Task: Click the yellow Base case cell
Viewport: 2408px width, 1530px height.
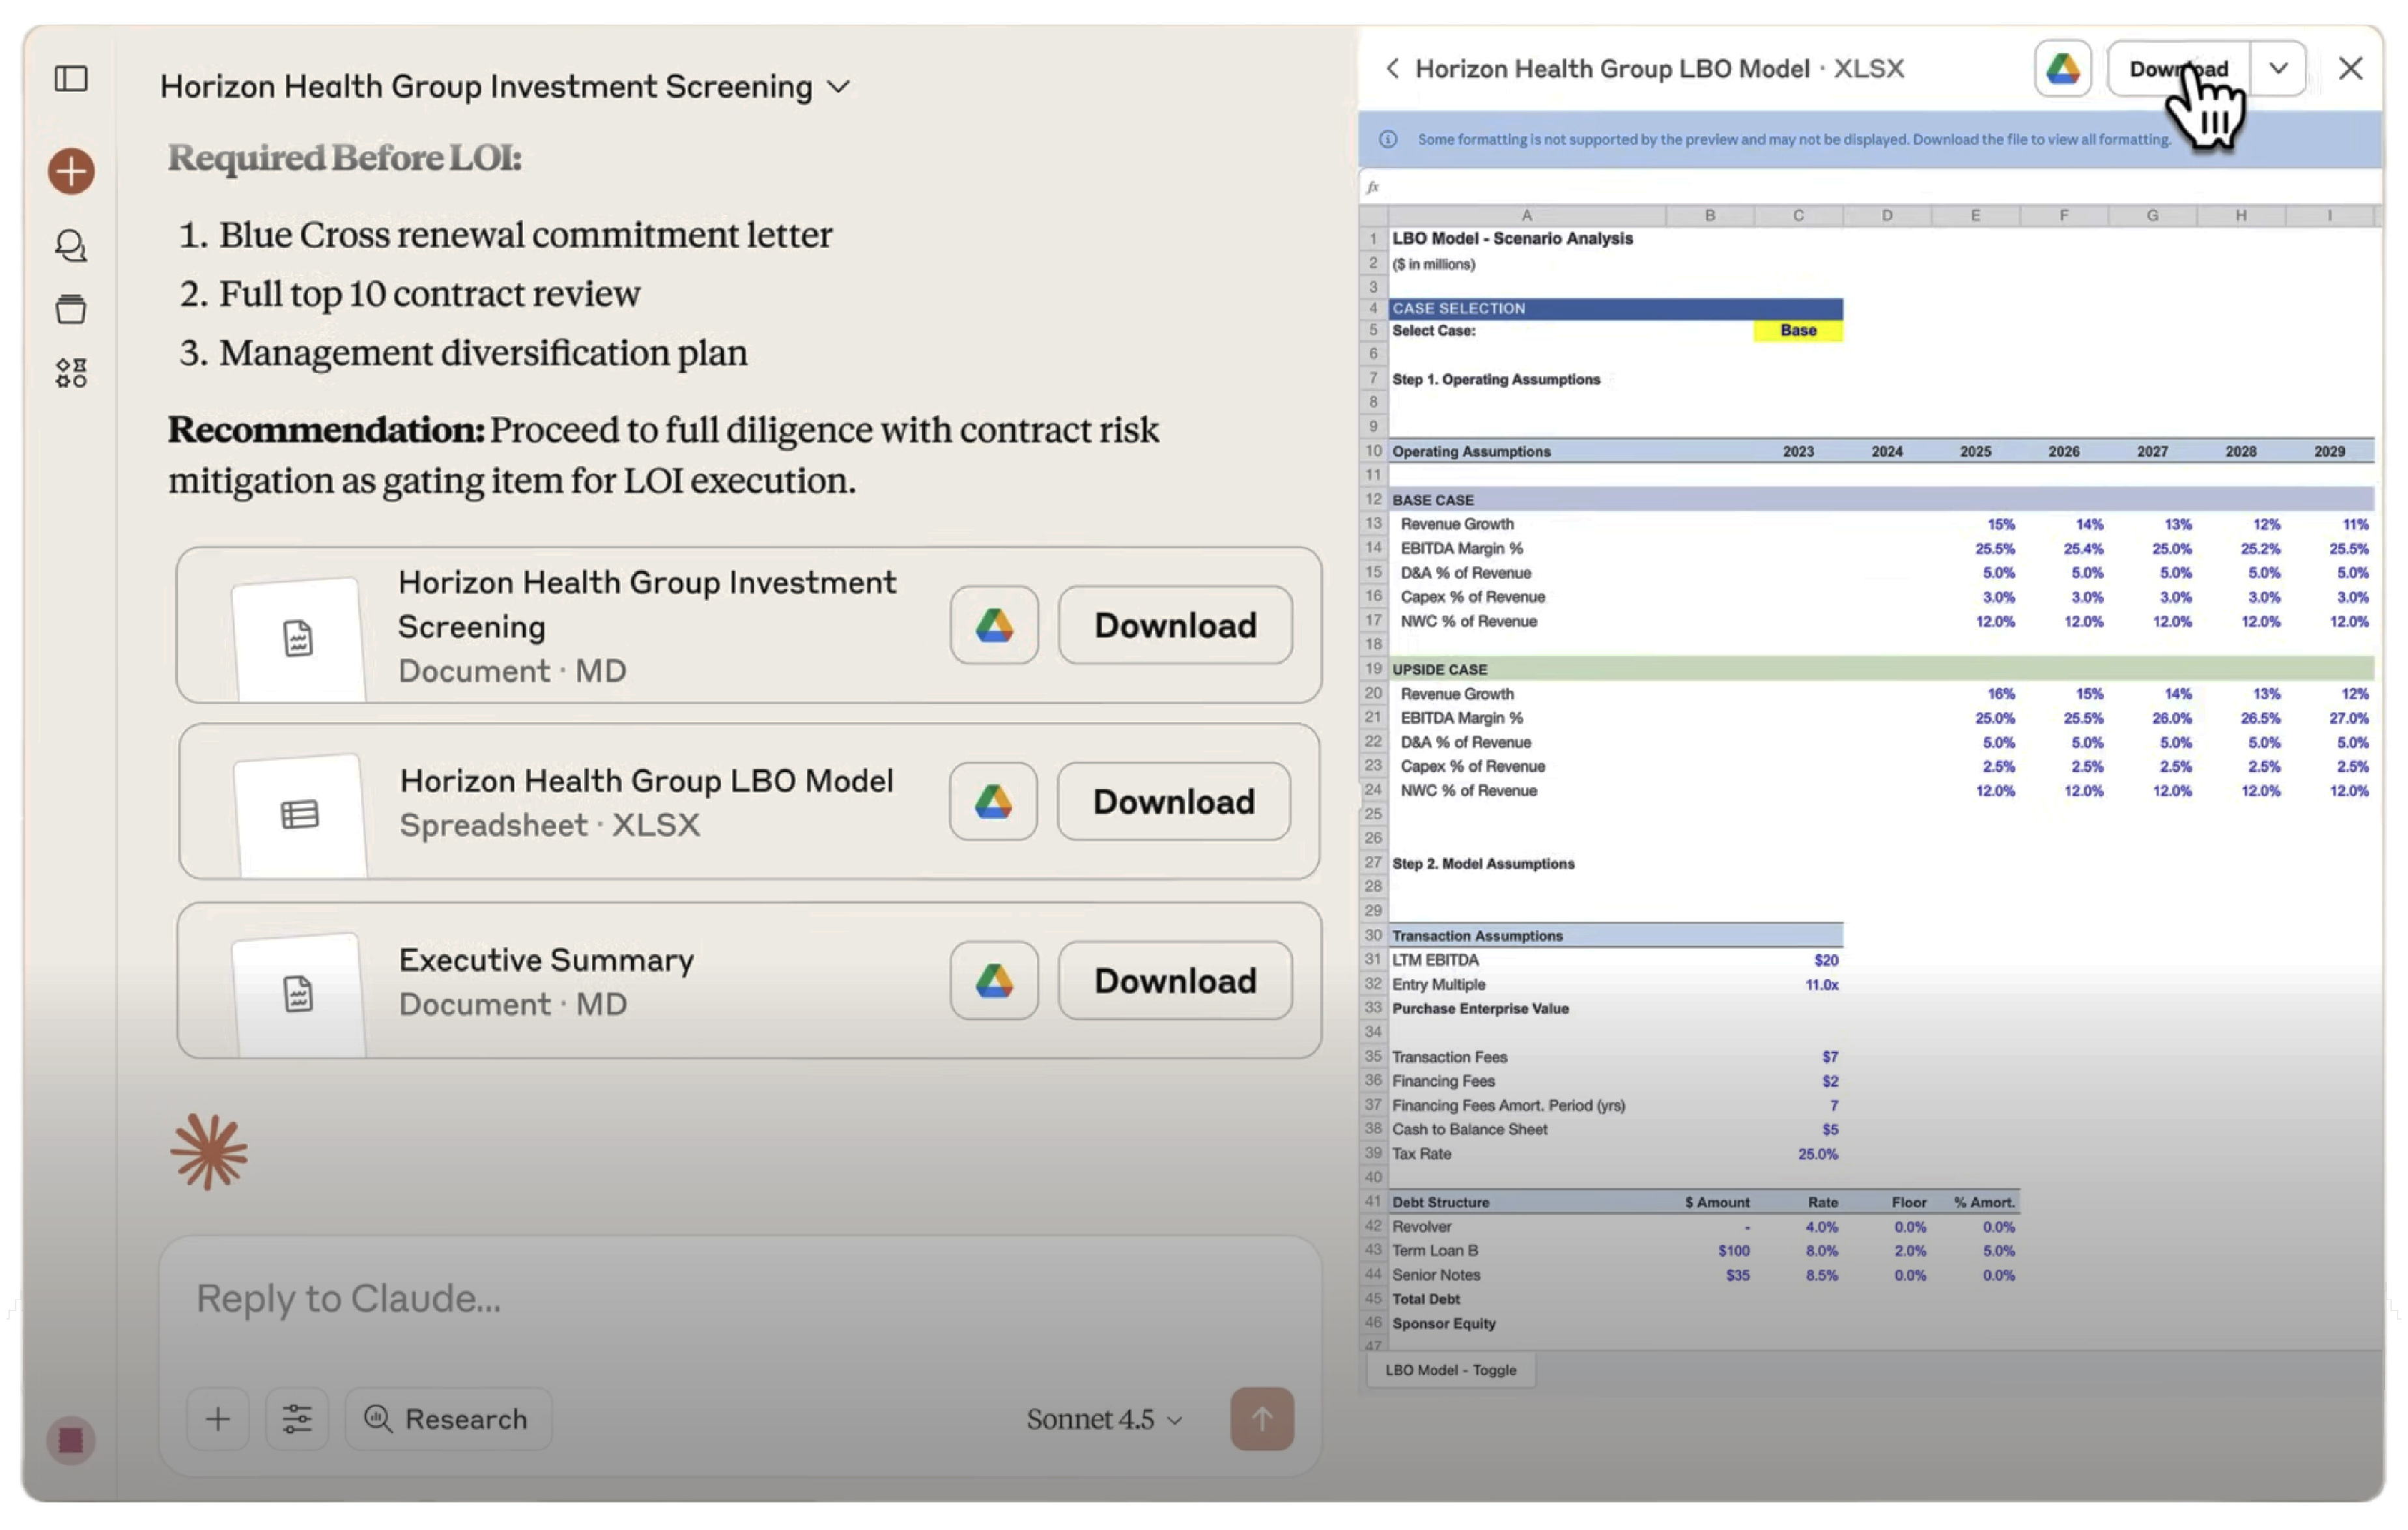Action: [x=1797, y=331]
